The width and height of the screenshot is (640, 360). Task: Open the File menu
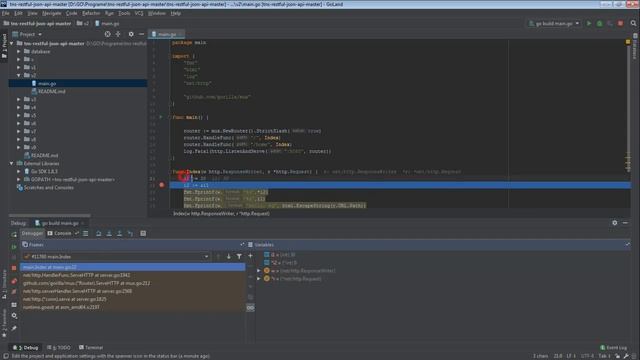coord(6,13)
